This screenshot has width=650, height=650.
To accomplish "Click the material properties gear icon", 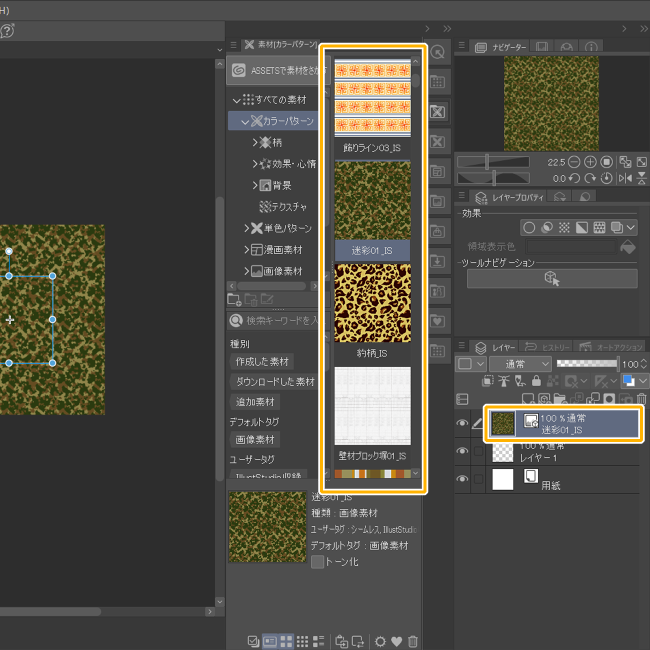I will pos(380,642).
